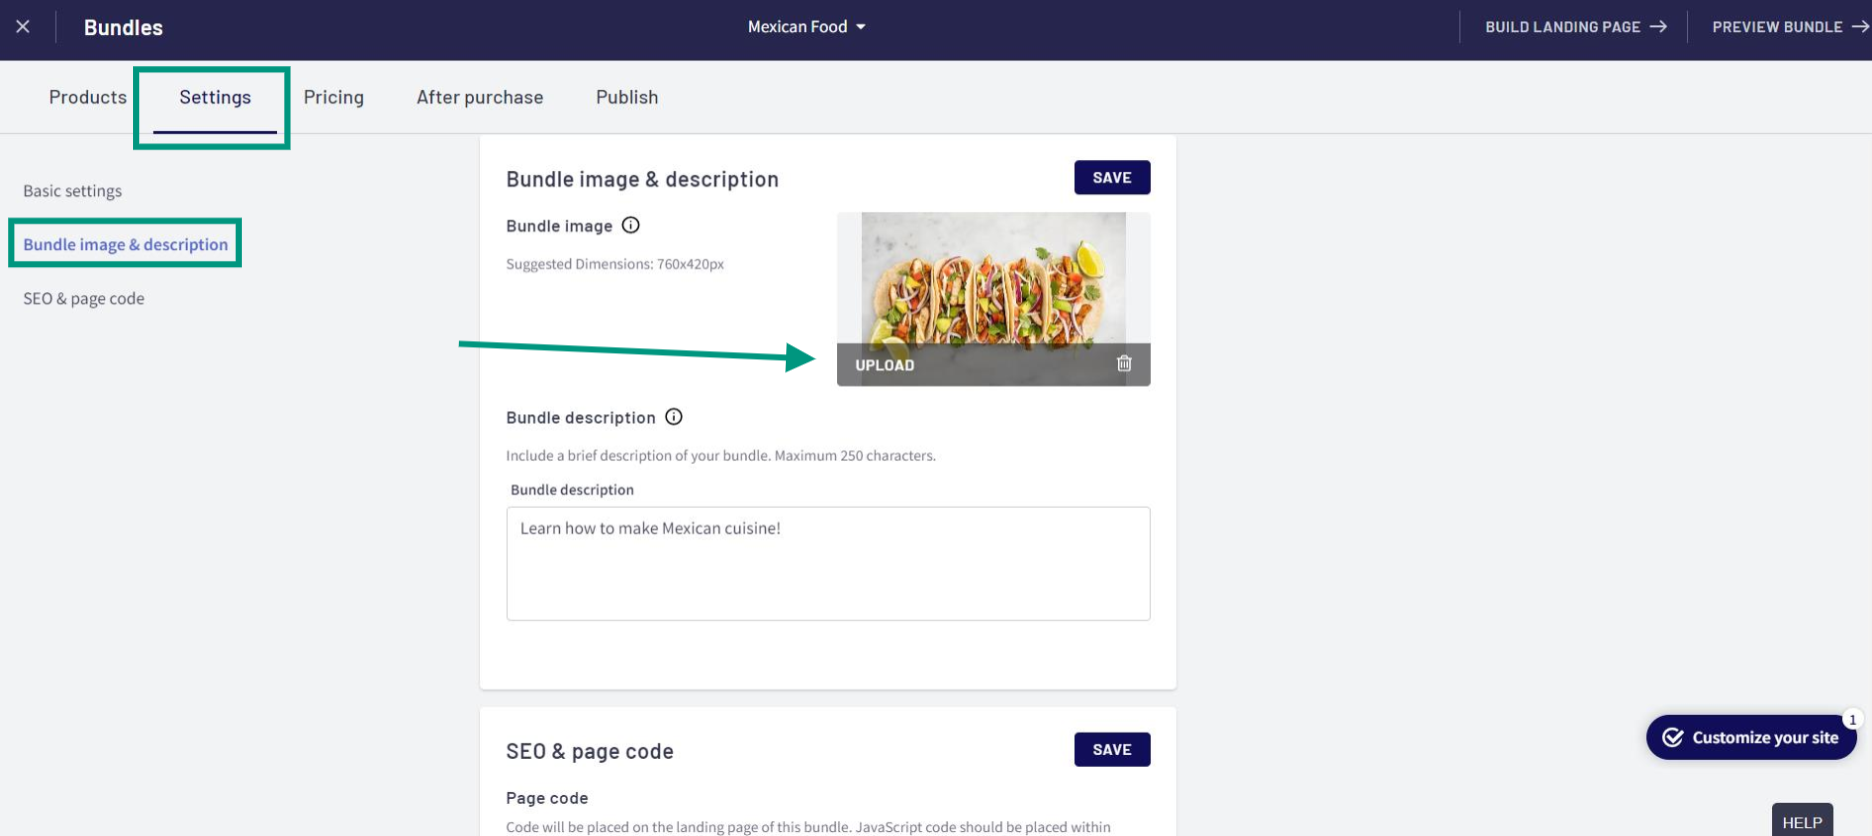1872x836 pixels.
Task: Click the info icon beside Bundle image
Action: coord(631,225)
